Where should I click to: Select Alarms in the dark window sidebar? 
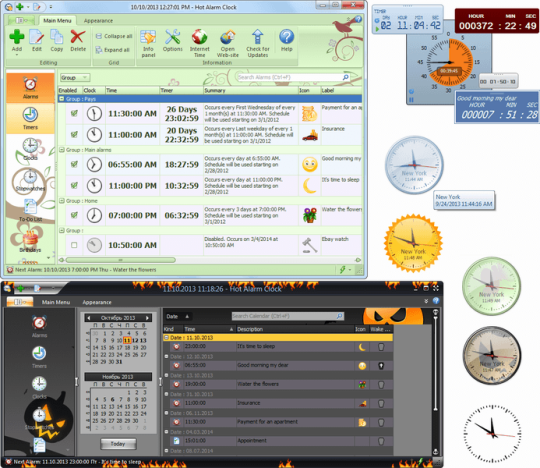click(x=39, y=326)
